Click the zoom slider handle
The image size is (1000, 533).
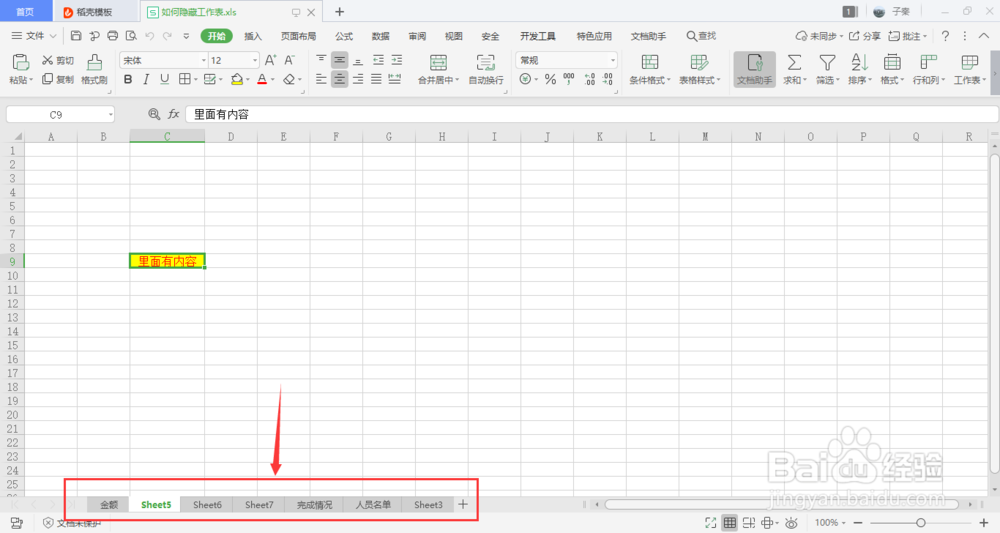click(x=920, y=523)
